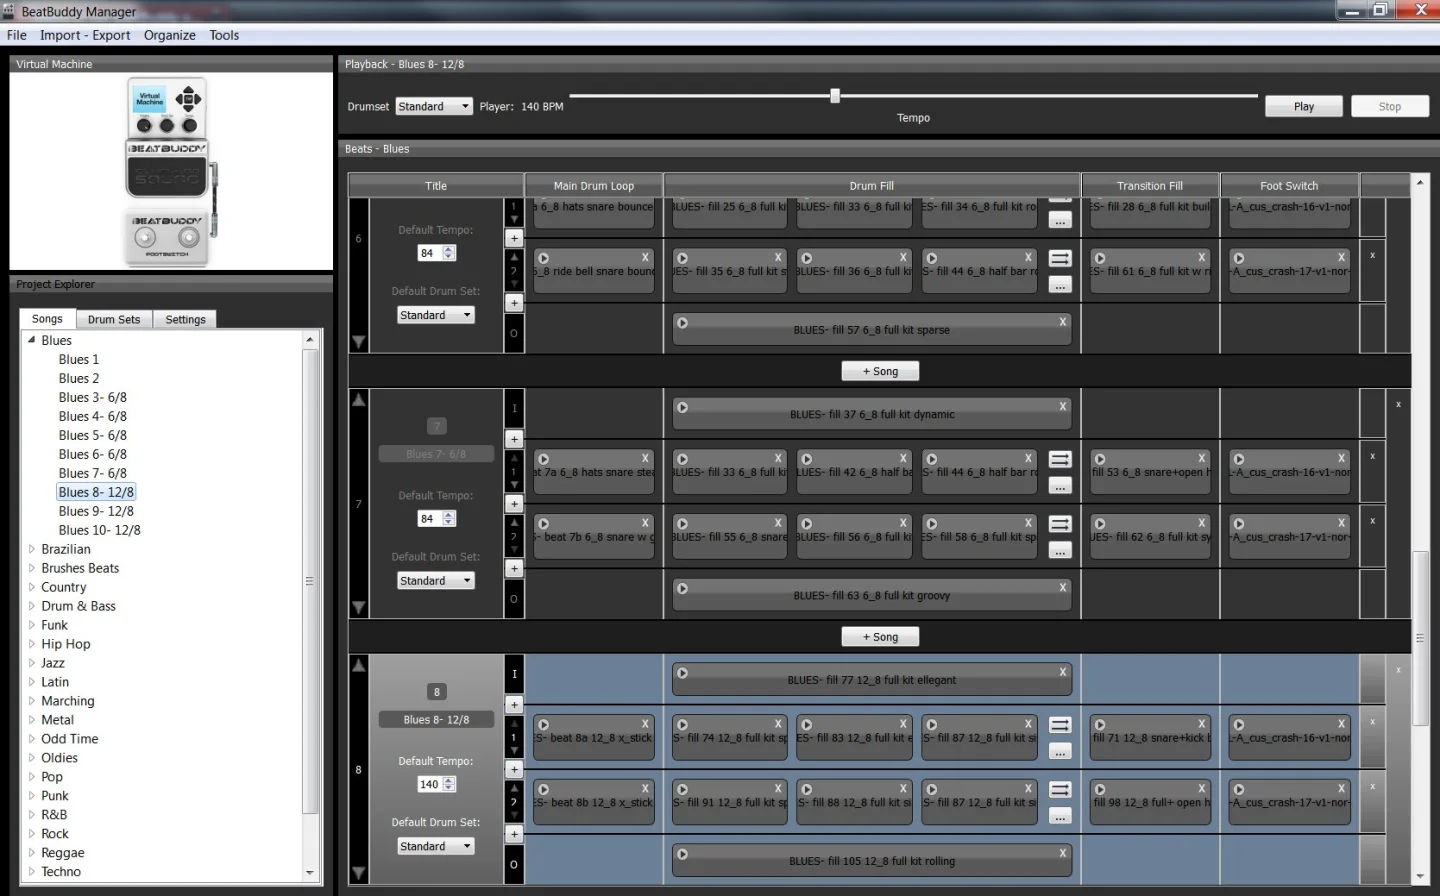Click Project Explorer vertical scrollbar thumb
The width and height of the screenshot is (1440, 896).
tap(310, 580)
